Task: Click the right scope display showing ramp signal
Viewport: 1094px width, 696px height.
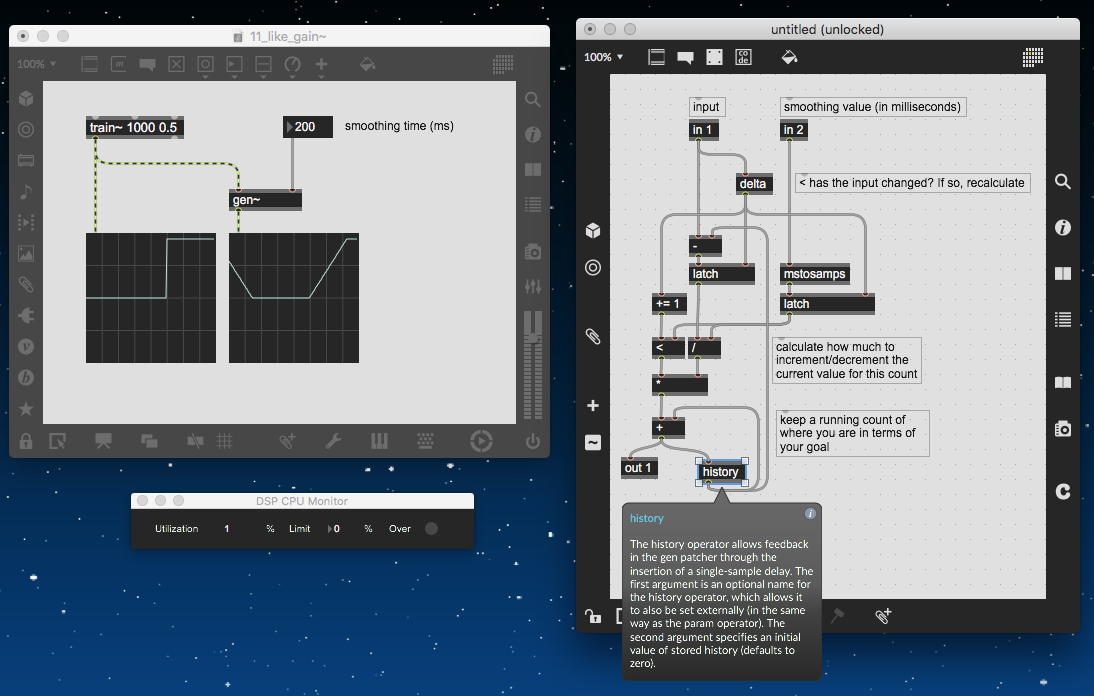Action: [294, 298]
